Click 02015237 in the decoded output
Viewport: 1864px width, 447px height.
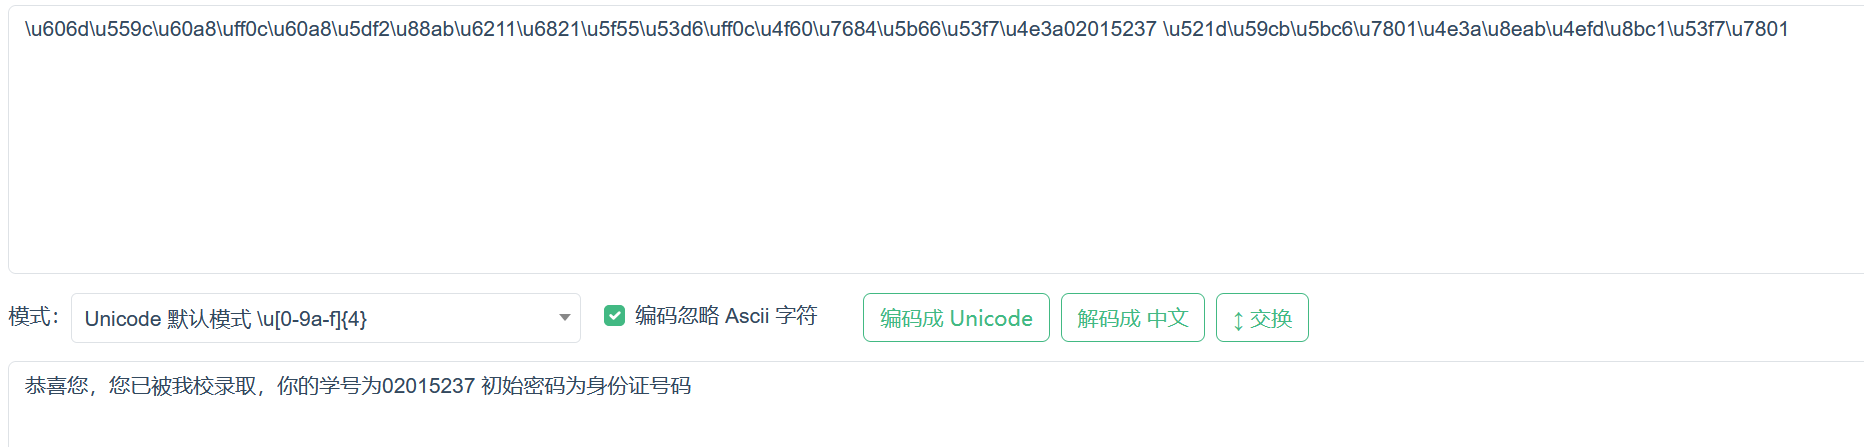point(428,386)
